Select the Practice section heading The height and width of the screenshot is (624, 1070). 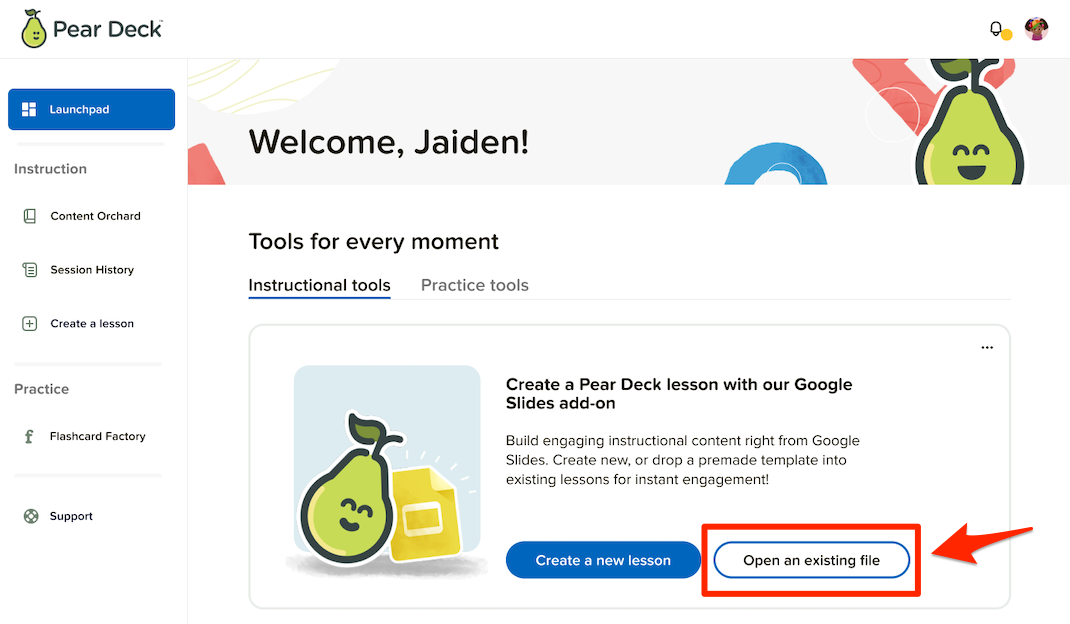41,389
